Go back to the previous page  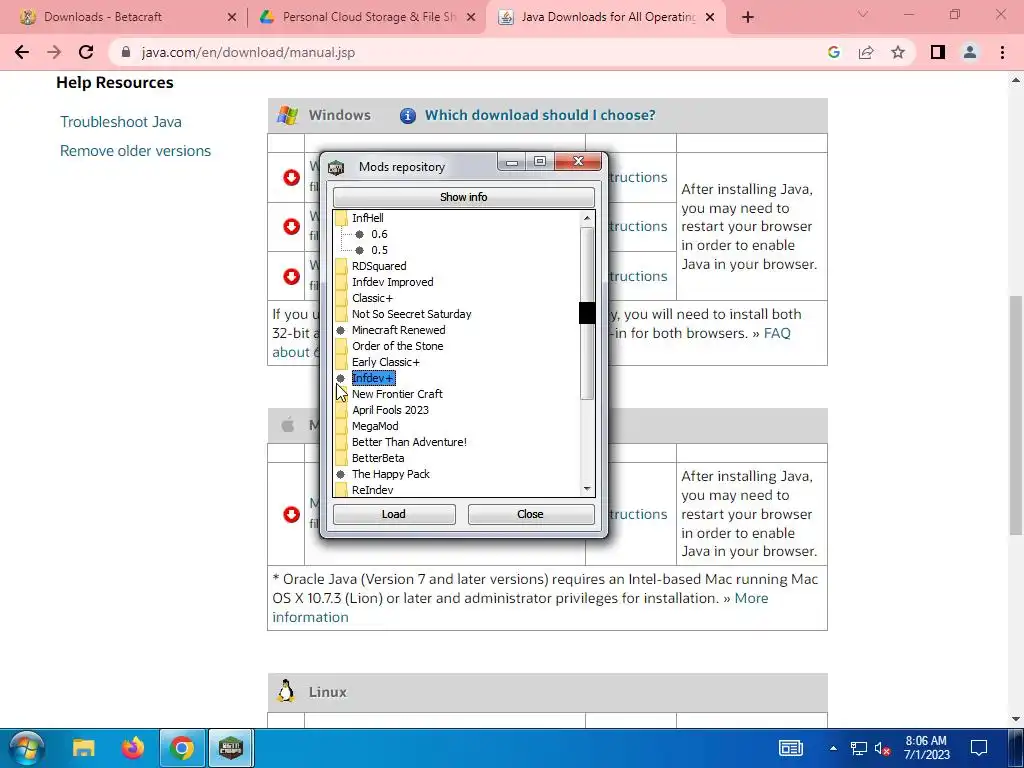(22, 52)
